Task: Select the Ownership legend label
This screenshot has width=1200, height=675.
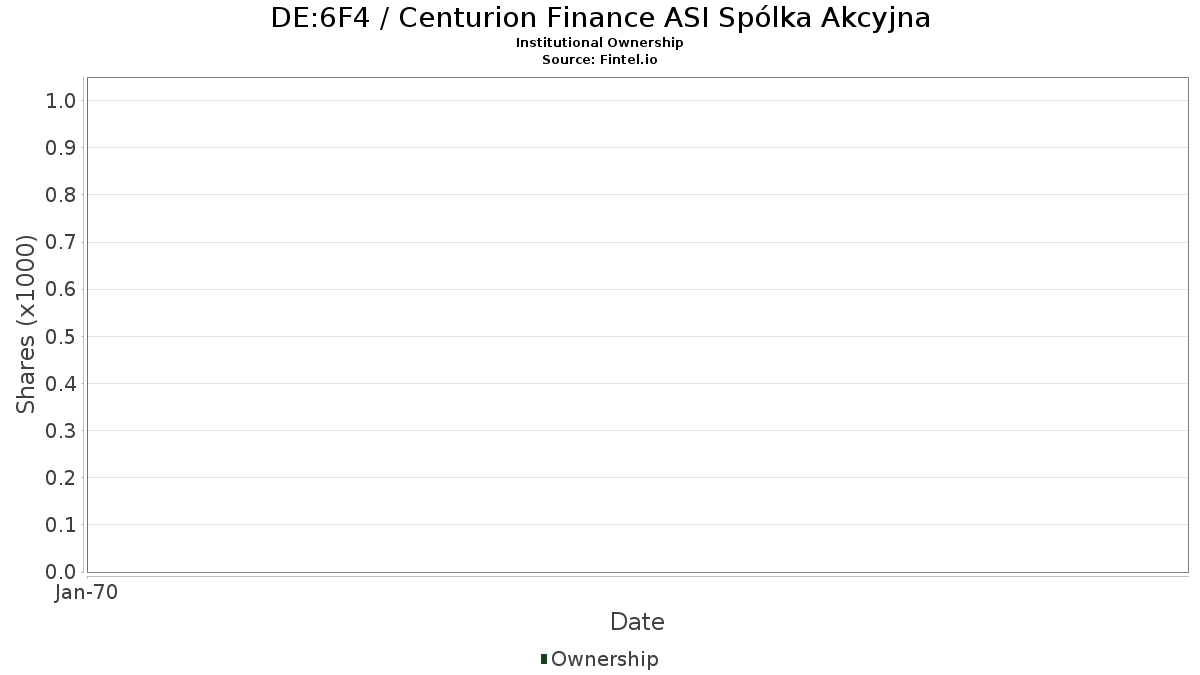Action: point(605,659)
